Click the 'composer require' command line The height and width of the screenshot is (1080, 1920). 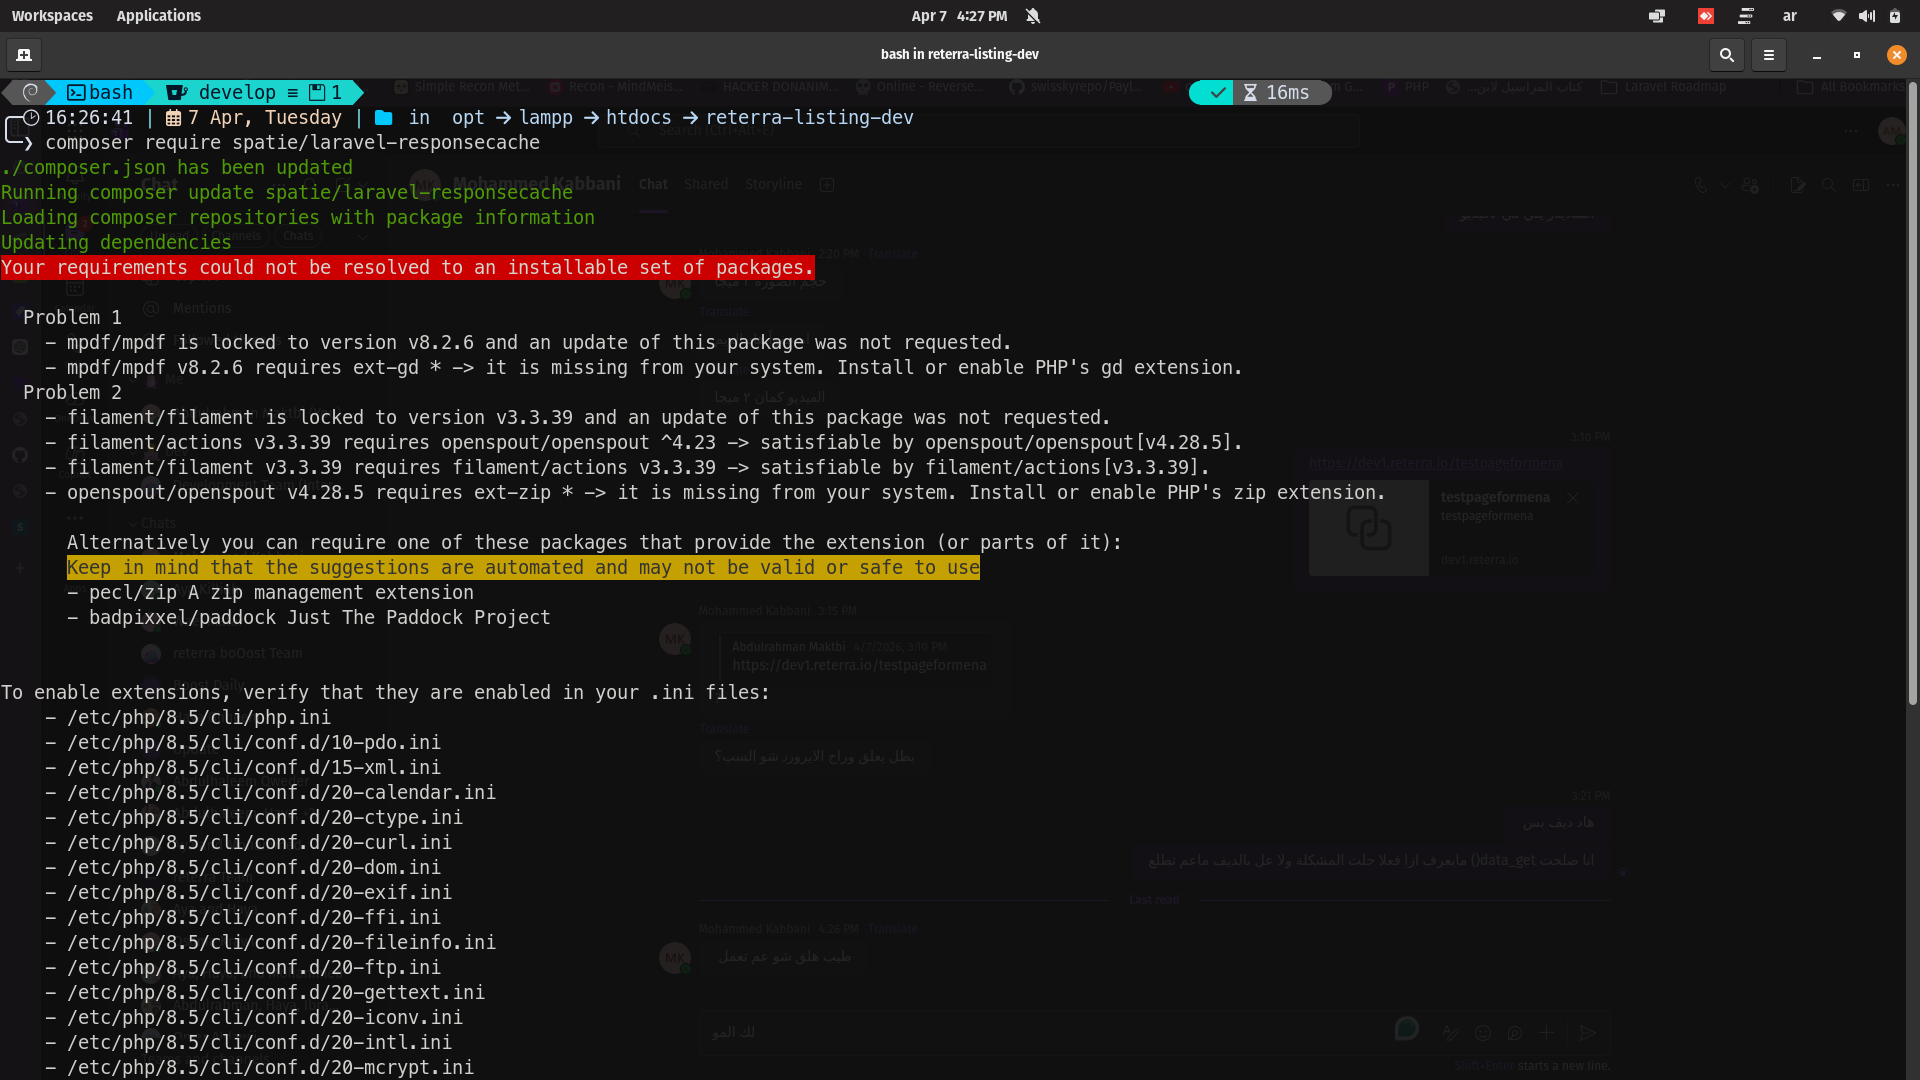coord(292,143)
